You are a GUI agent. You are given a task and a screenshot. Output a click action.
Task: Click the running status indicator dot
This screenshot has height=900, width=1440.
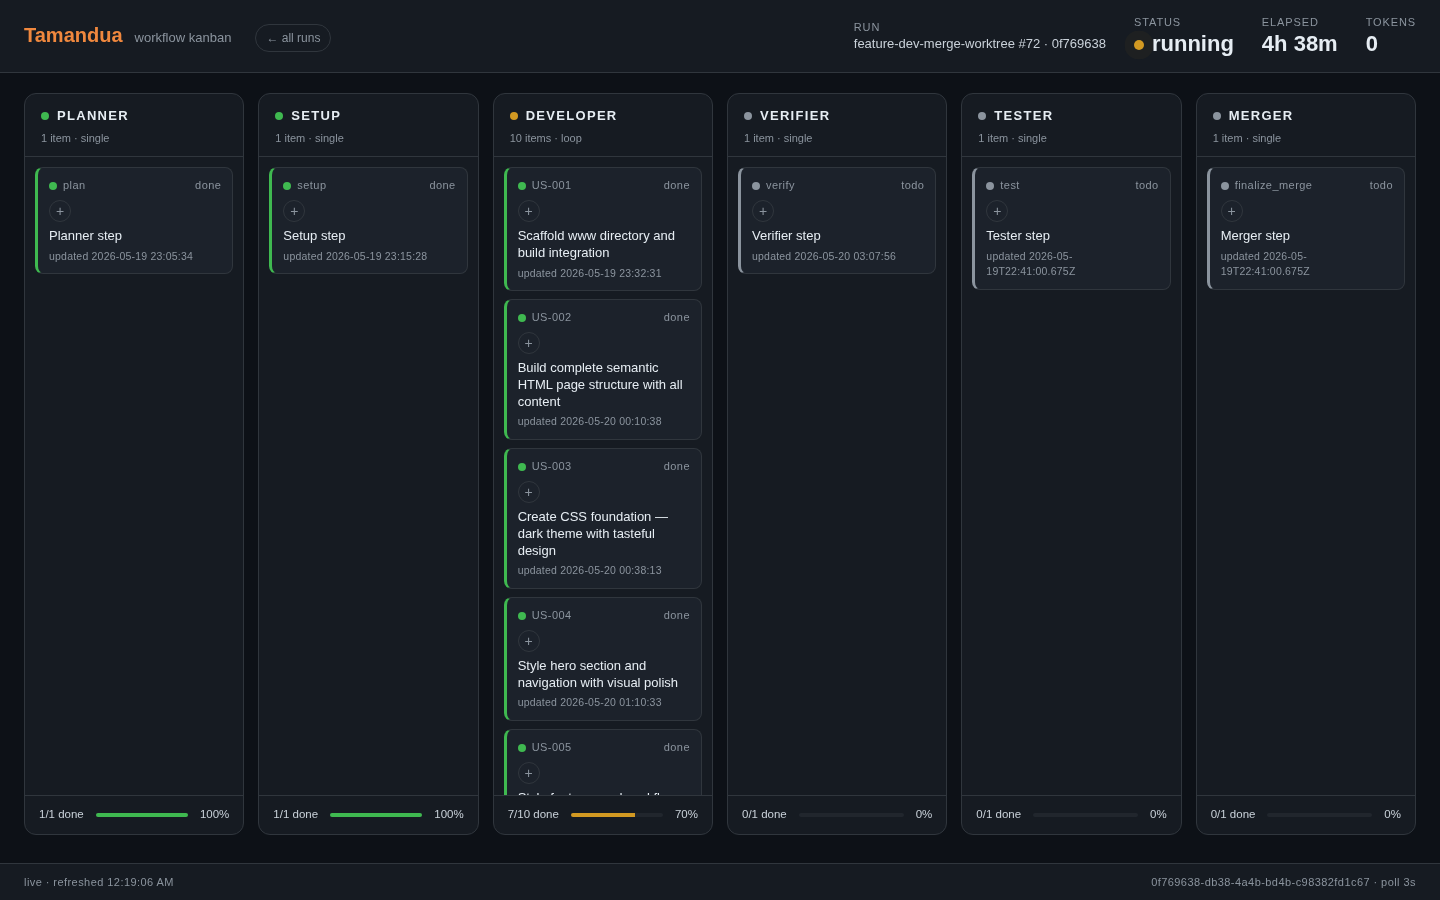pyautogui.click(x=1139, y=45)
